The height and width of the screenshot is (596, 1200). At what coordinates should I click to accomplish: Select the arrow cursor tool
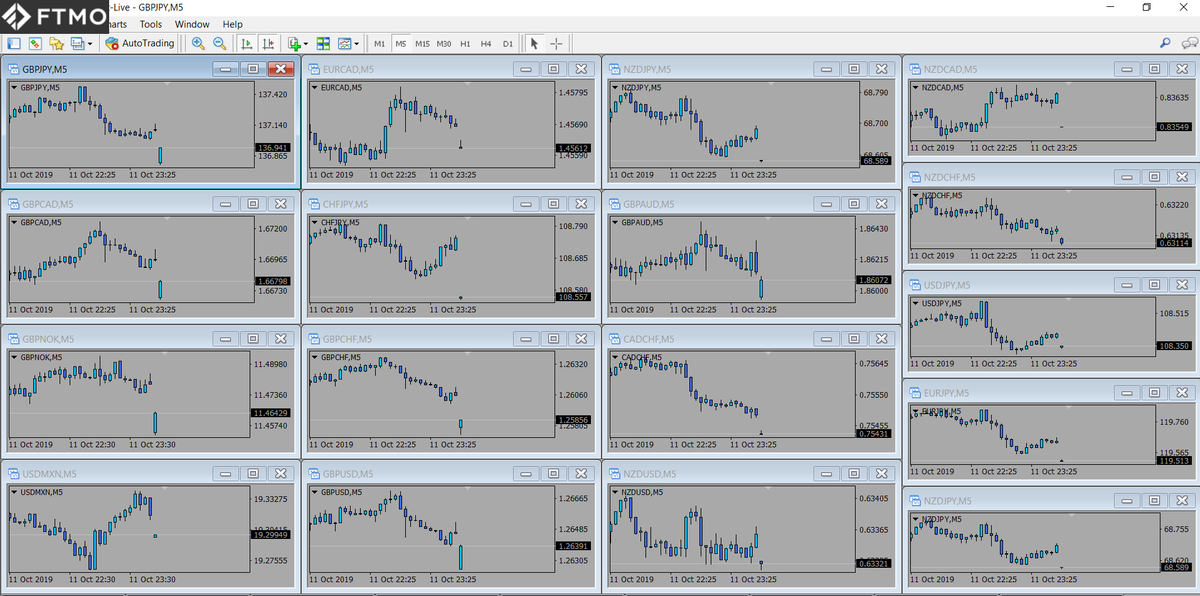coord(534,43)
